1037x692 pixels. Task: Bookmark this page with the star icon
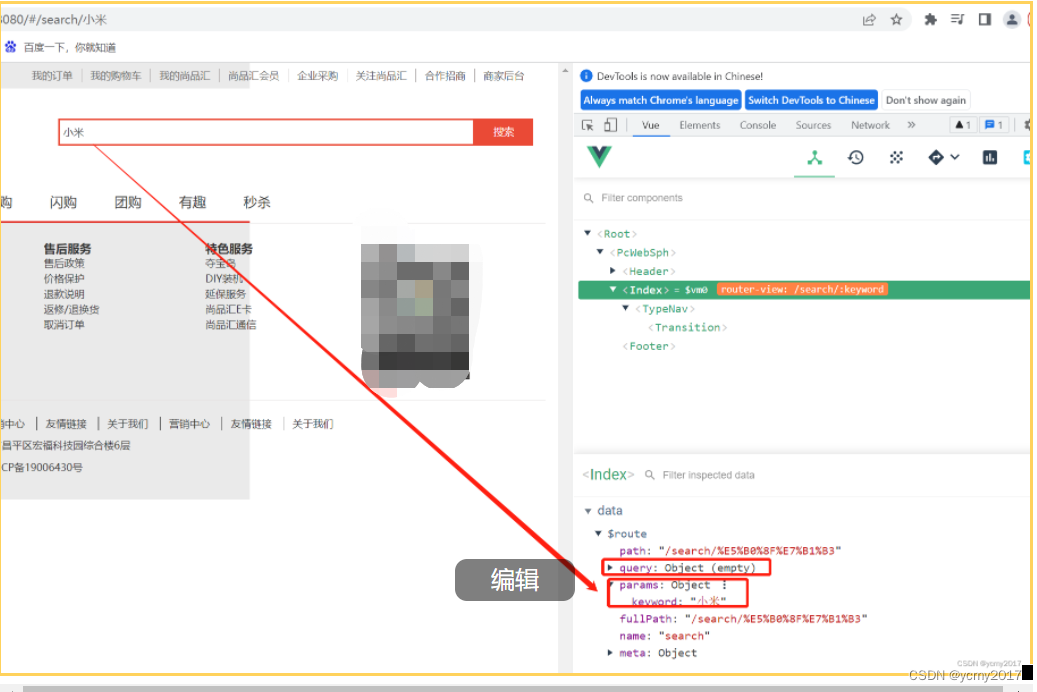(896, 20)
